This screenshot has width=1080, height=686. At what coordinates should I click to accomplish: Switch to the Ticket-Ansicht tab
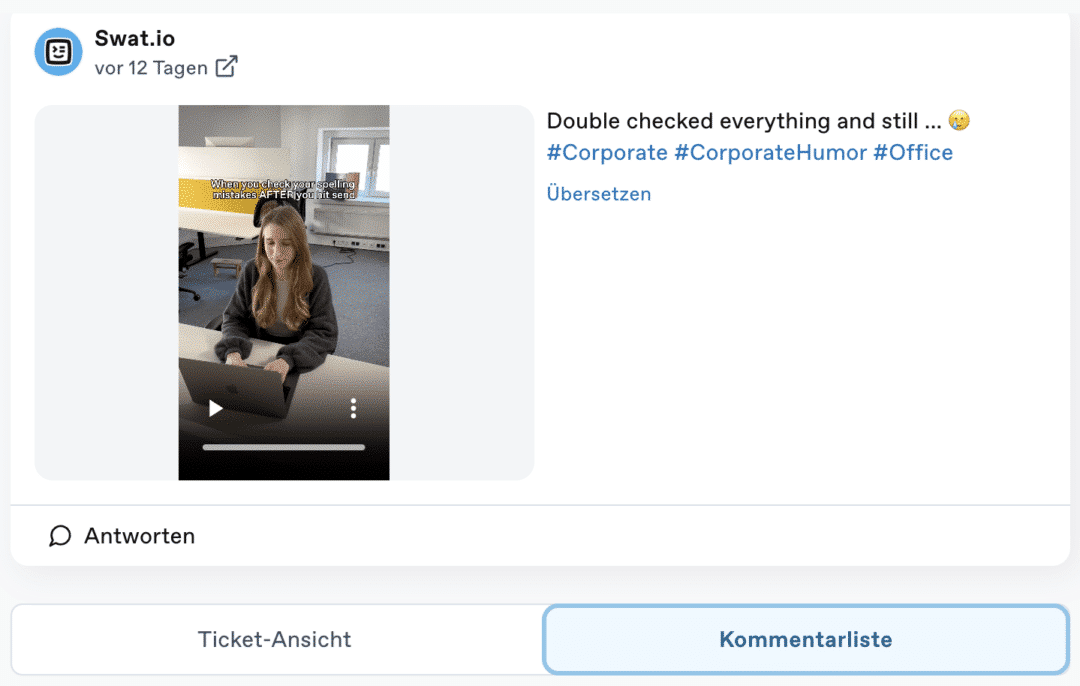[x=275, y=639]
